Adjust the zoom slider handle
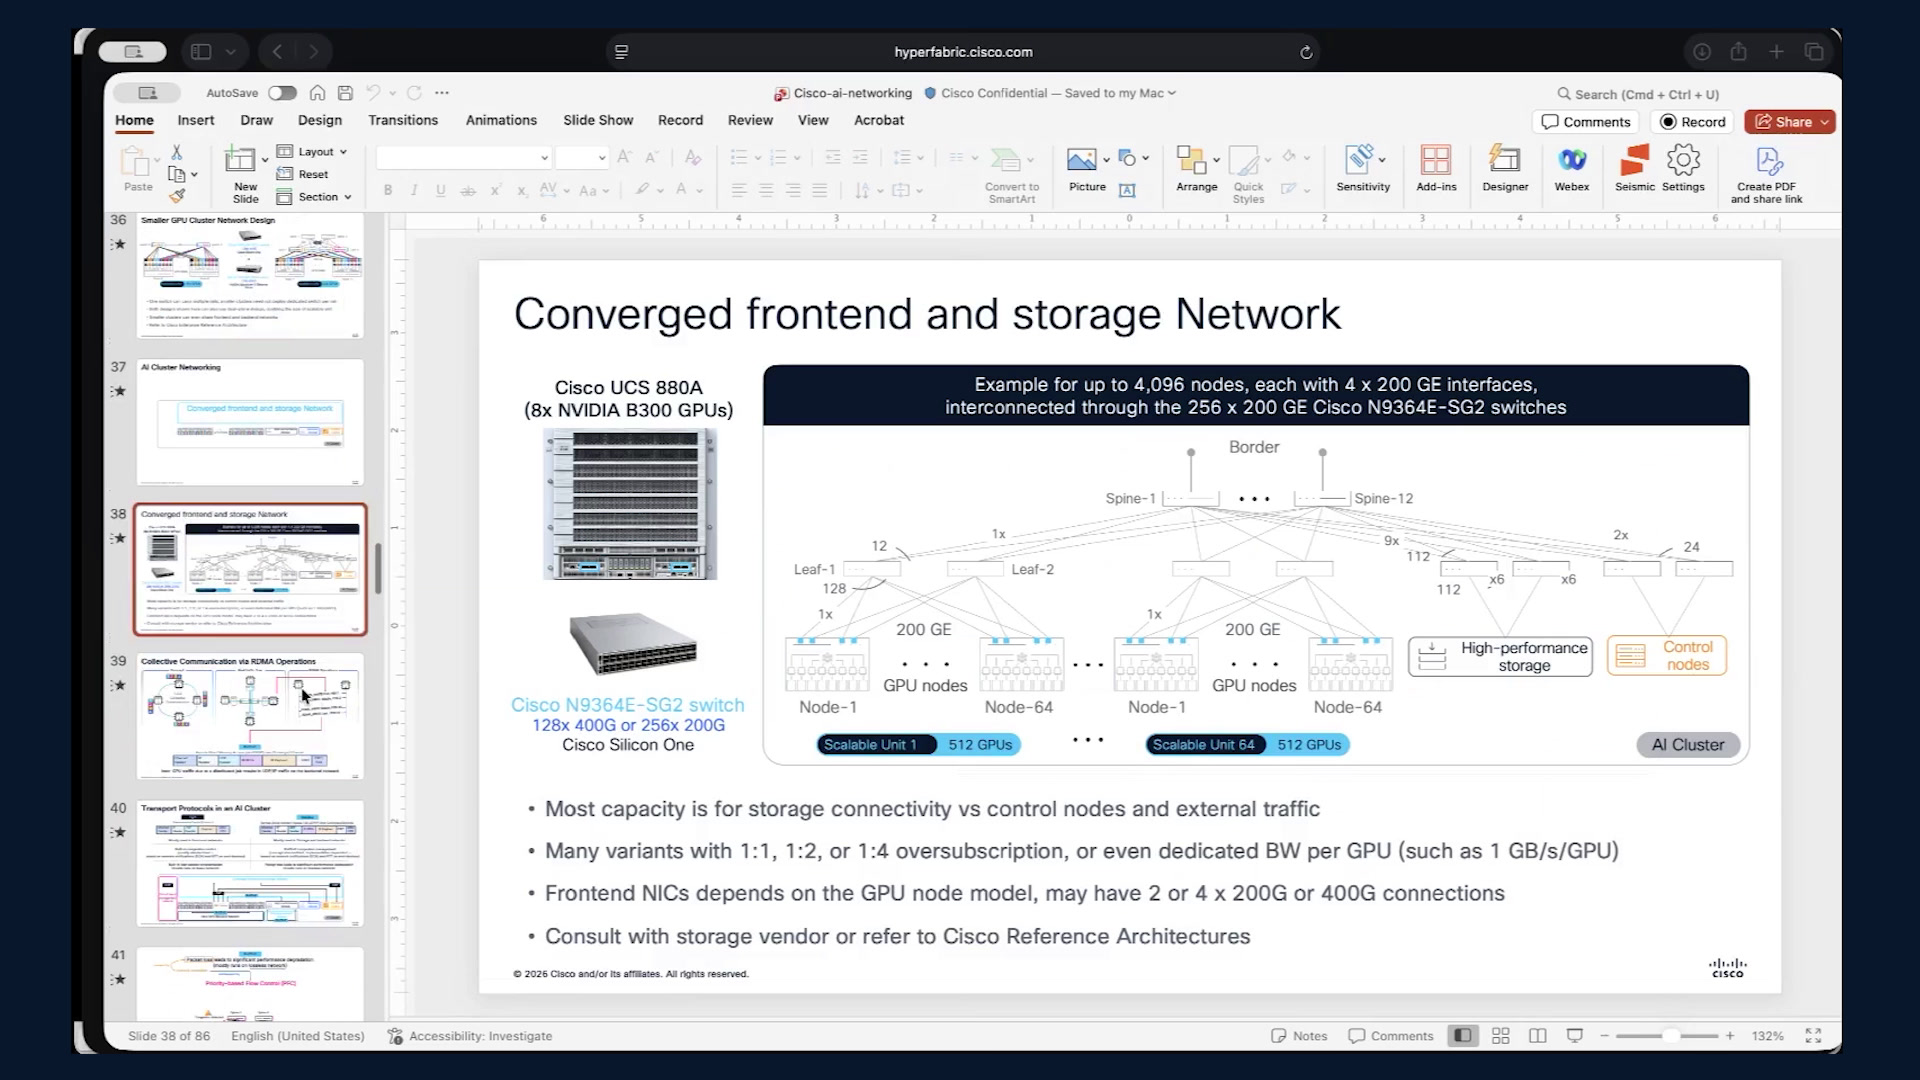Screen dimensions: 1920x1080 (x=1670, y=1036)
